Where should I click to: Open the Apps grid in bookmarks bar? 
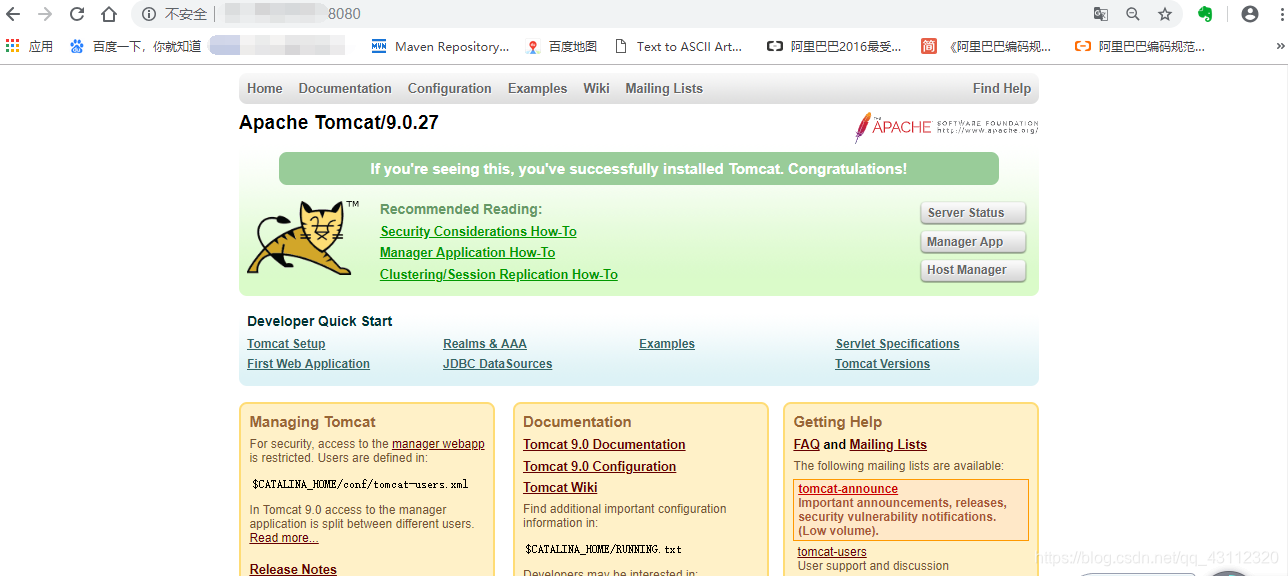29,46
